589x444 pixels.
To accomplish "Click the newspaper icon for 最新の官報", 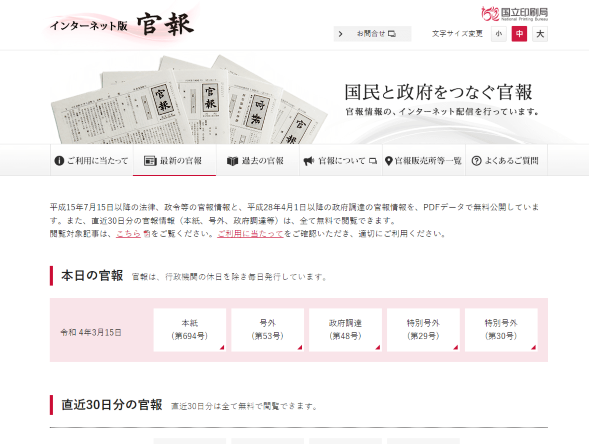I will pyautogui.click(x=150, y=161).
